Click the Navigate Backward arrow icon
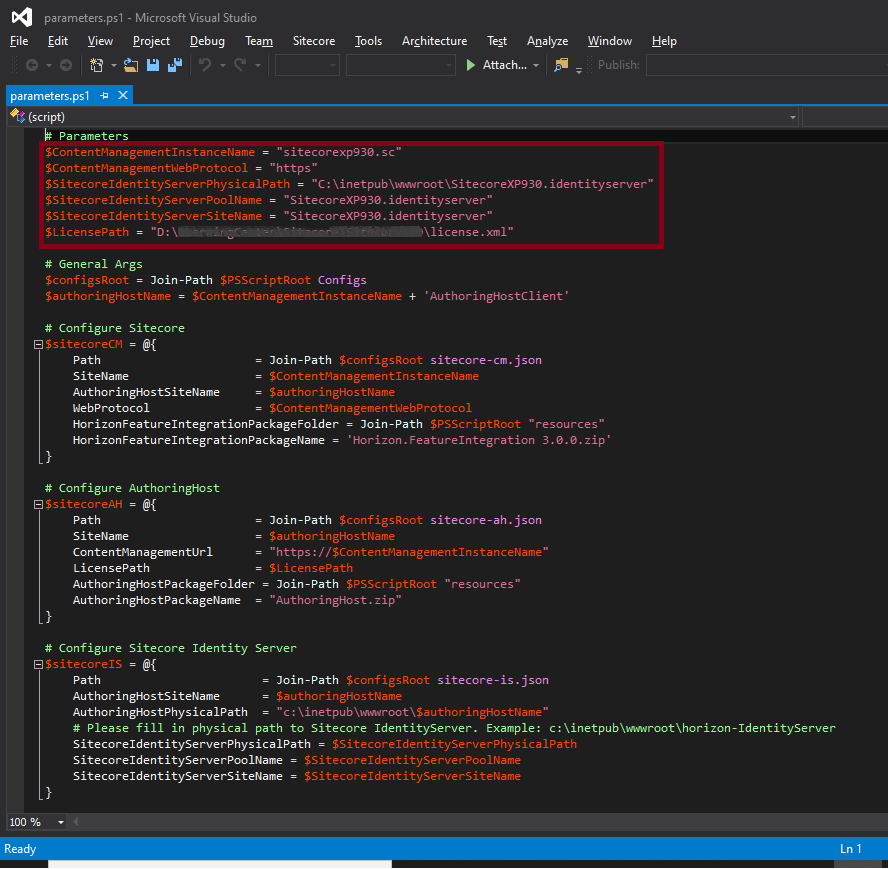 pos(32,64)
